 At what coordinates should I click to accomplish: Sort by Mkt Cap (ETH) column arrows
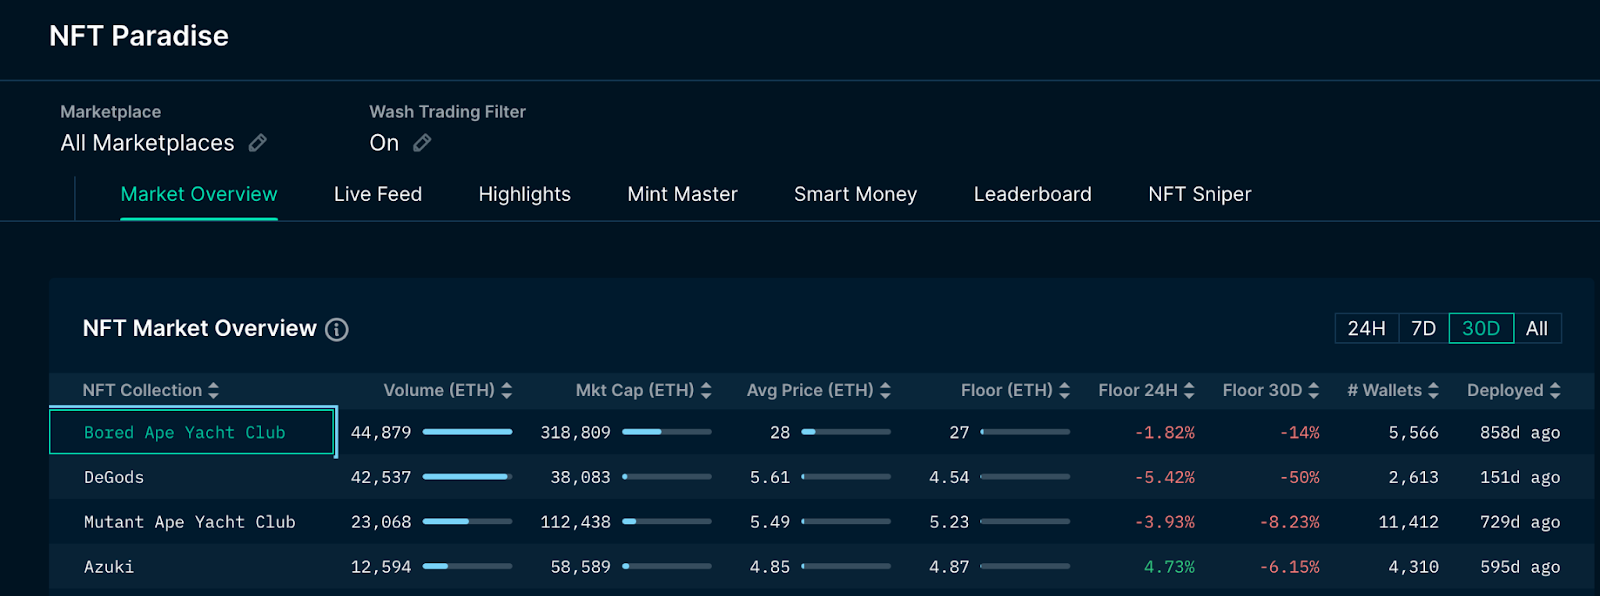(x=706, y=390)
